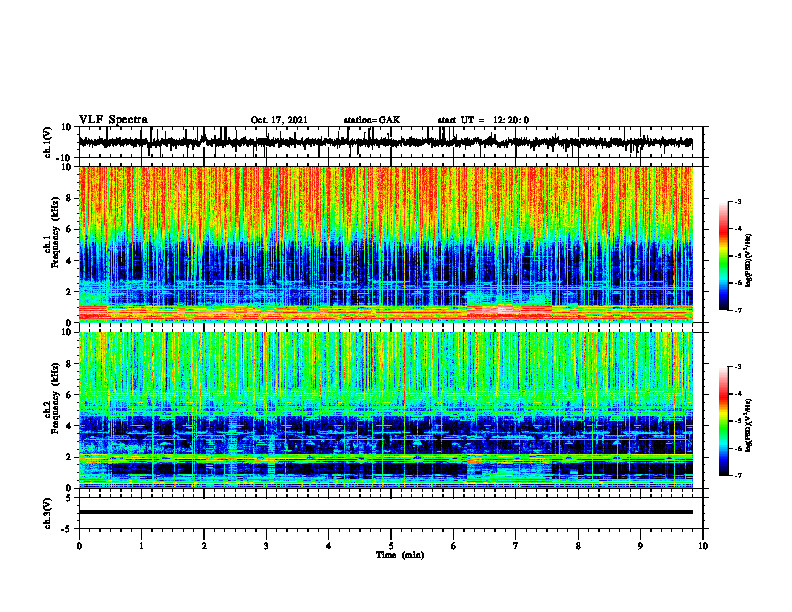Click the ch.1 voltage waveform trace
The image size is (792, 612).
click(385, 142)
